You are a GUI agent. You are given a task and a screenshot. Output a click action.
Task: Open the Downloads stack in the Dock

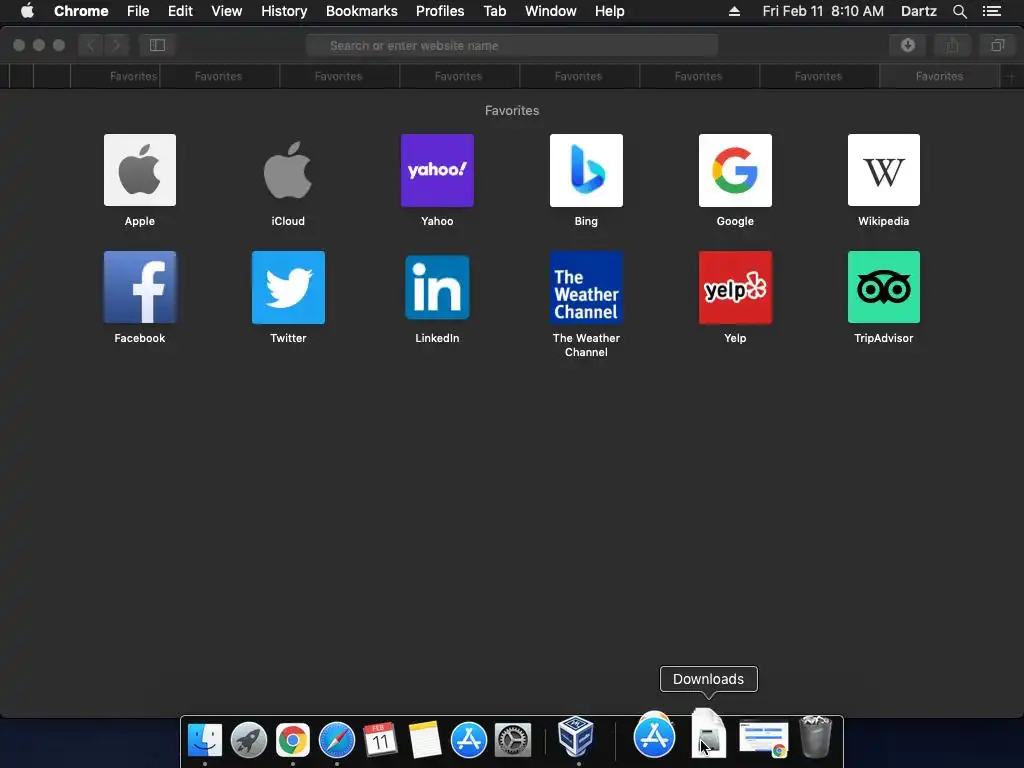coord(709,734)
